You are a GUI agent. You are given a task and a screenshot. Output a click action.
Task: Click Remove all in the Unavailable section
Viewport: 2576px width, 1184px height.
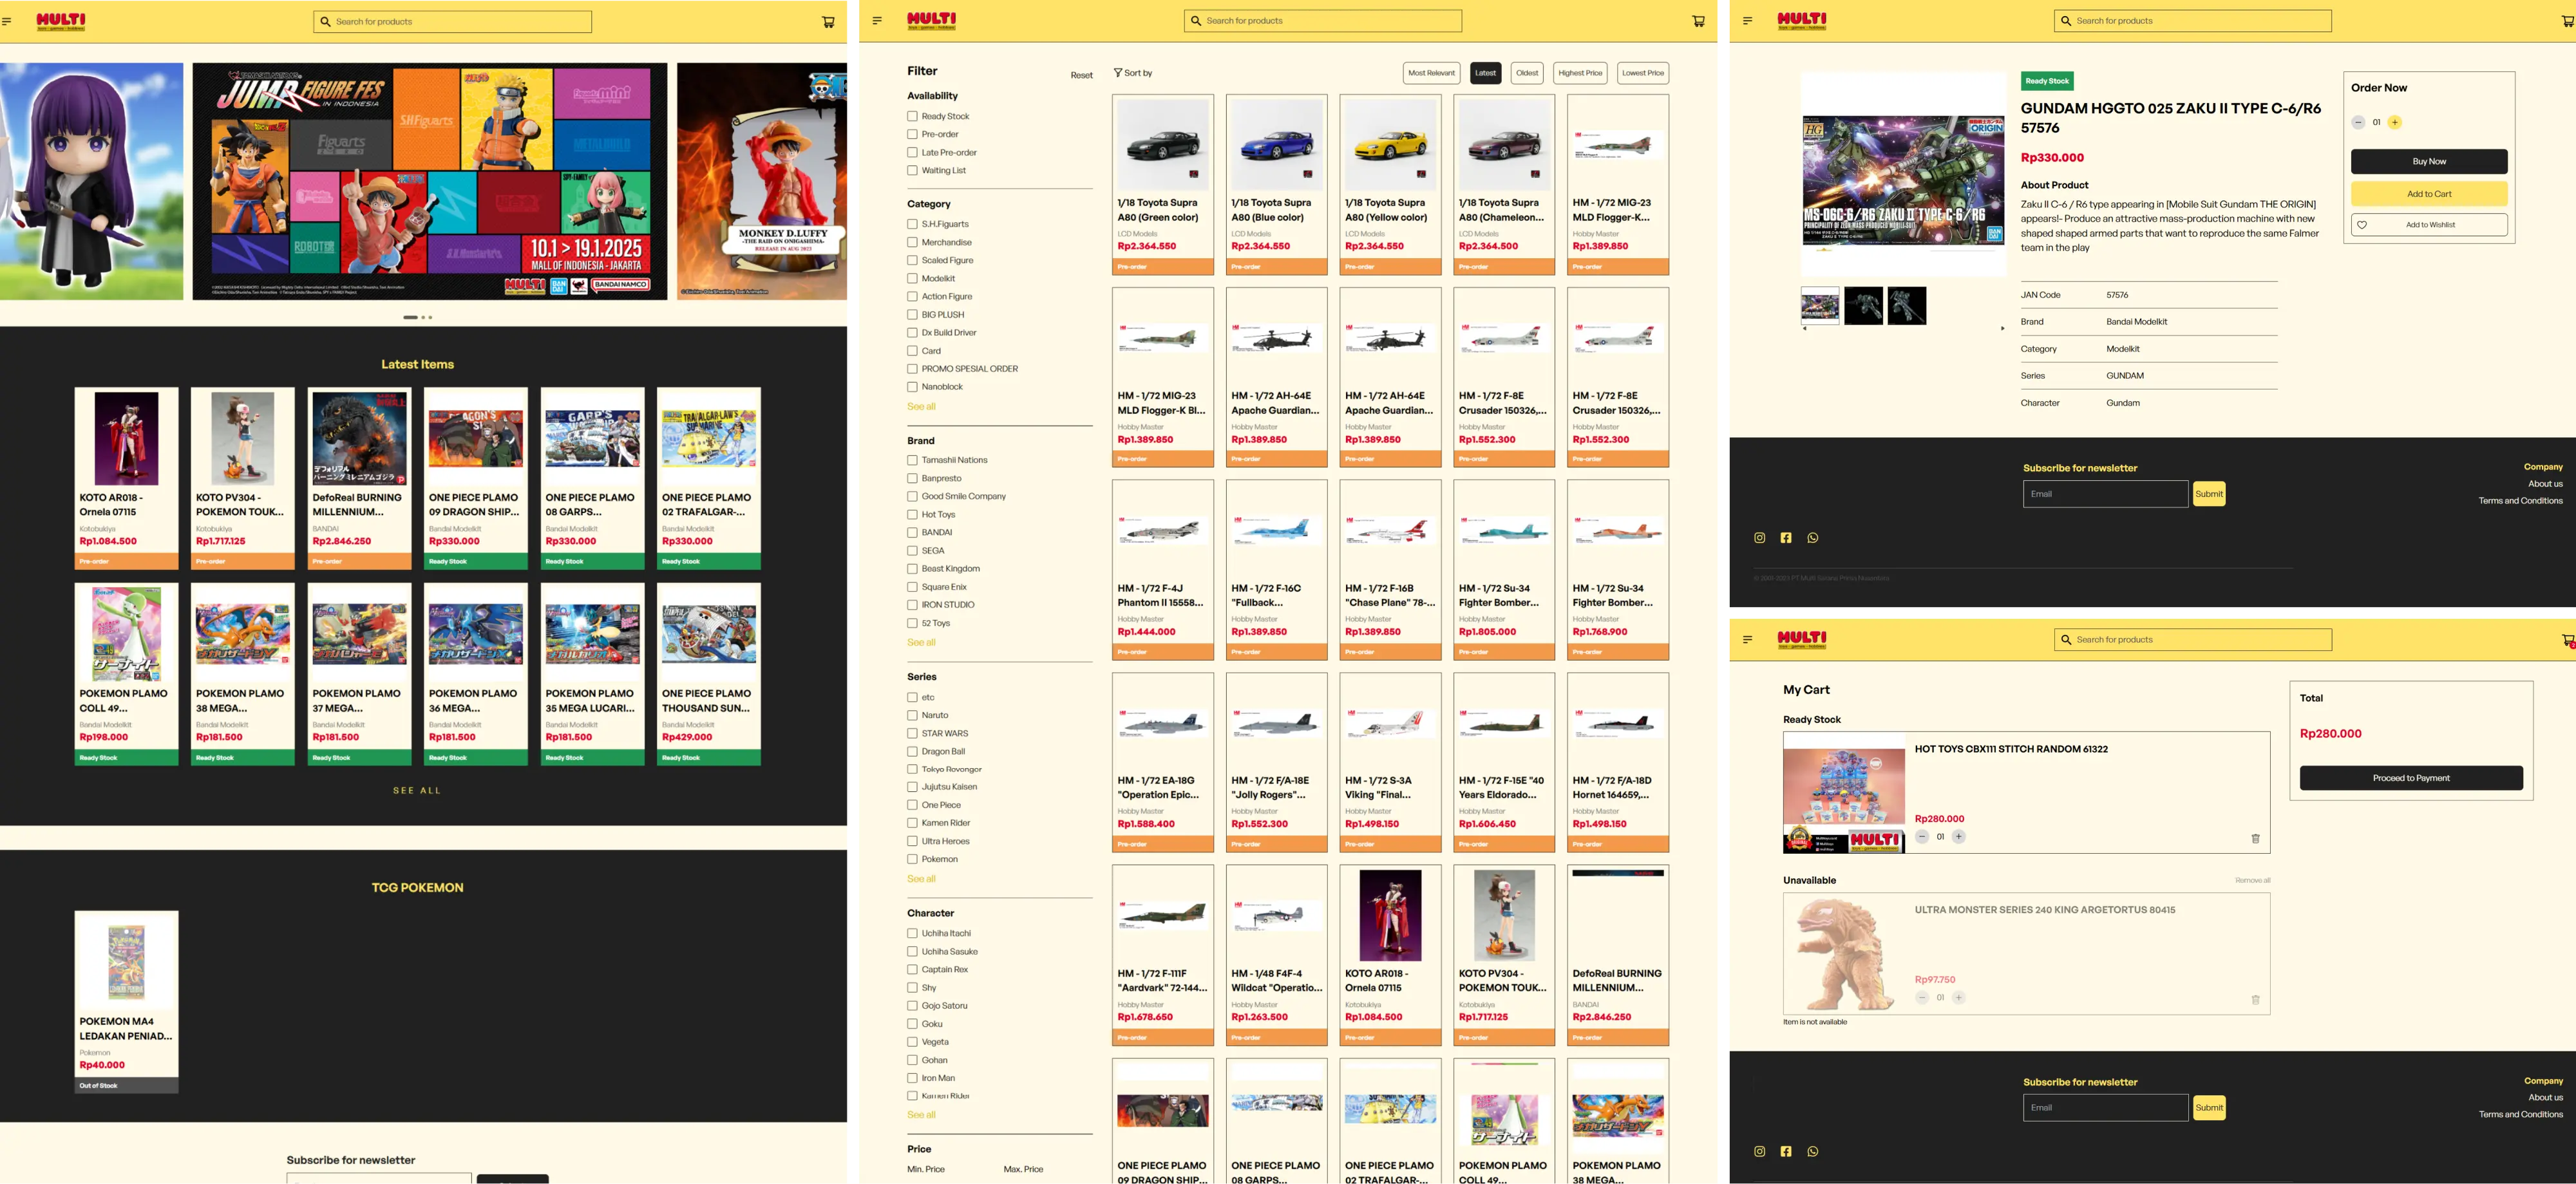click(x=2252, y=880)
